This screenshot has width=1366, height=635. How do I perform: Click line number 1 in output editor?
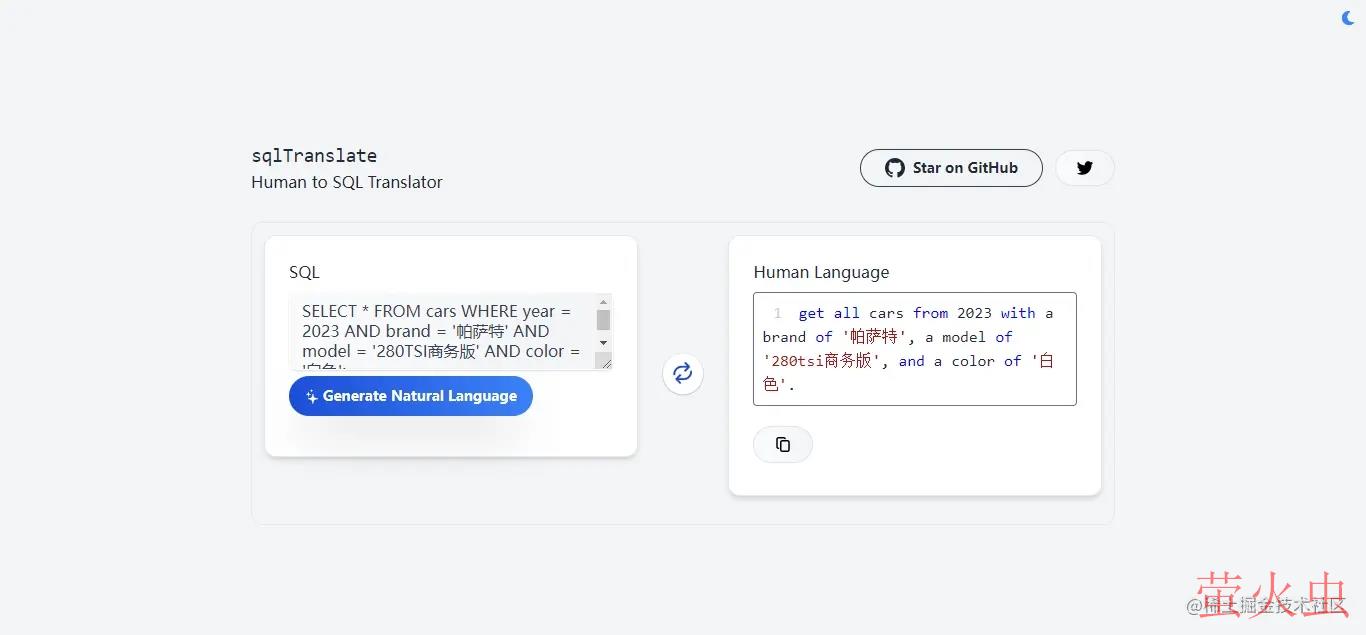(x=777, y=314)
